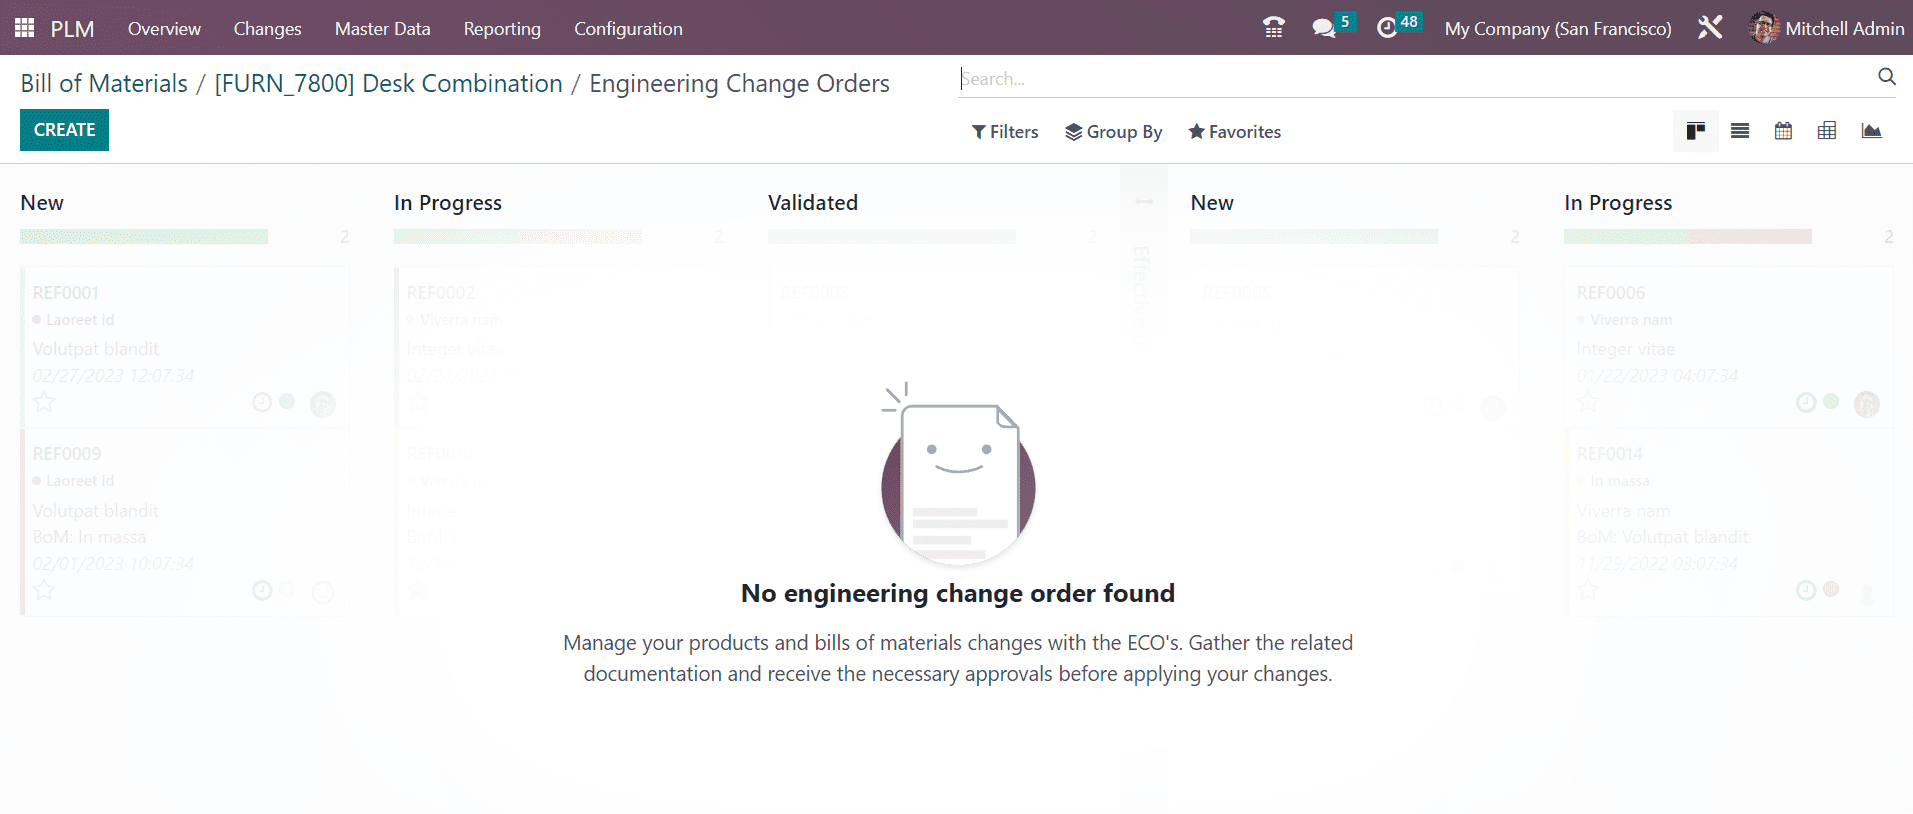
Task: Open the apps grid menu icon
Action: coord(25,28)
